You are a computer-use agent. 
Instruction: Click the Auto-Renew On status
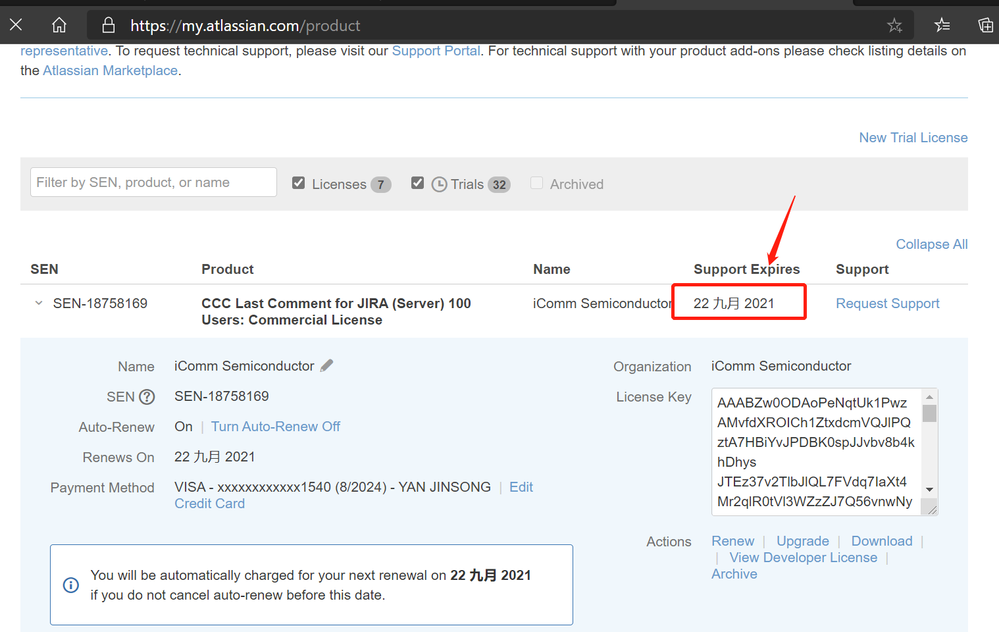click(183, 426)
